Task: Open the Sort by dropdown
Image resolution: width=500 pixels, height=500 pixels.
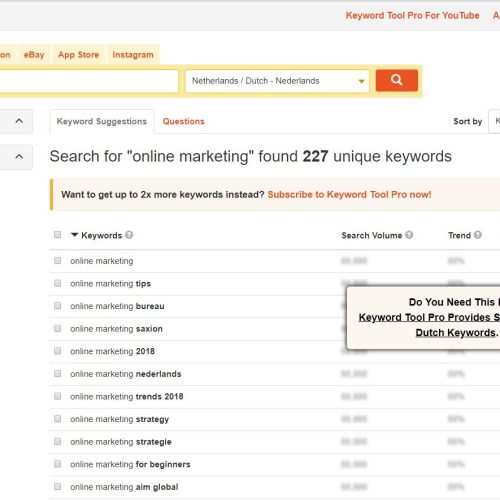Action: point(494,121)
